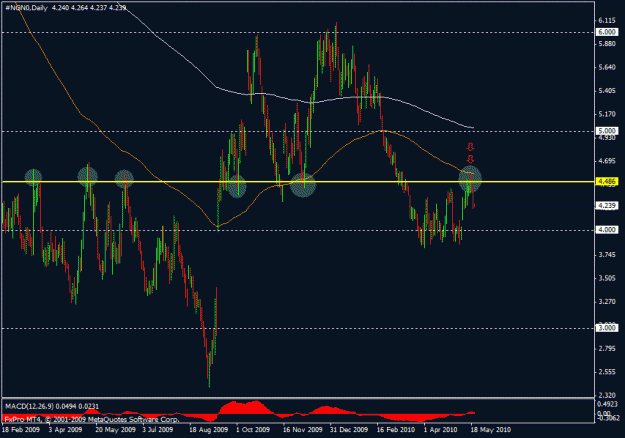The image size is (625, 438).
Task: Select the yellow 4.486 price label
Action: tap(607, 182)
